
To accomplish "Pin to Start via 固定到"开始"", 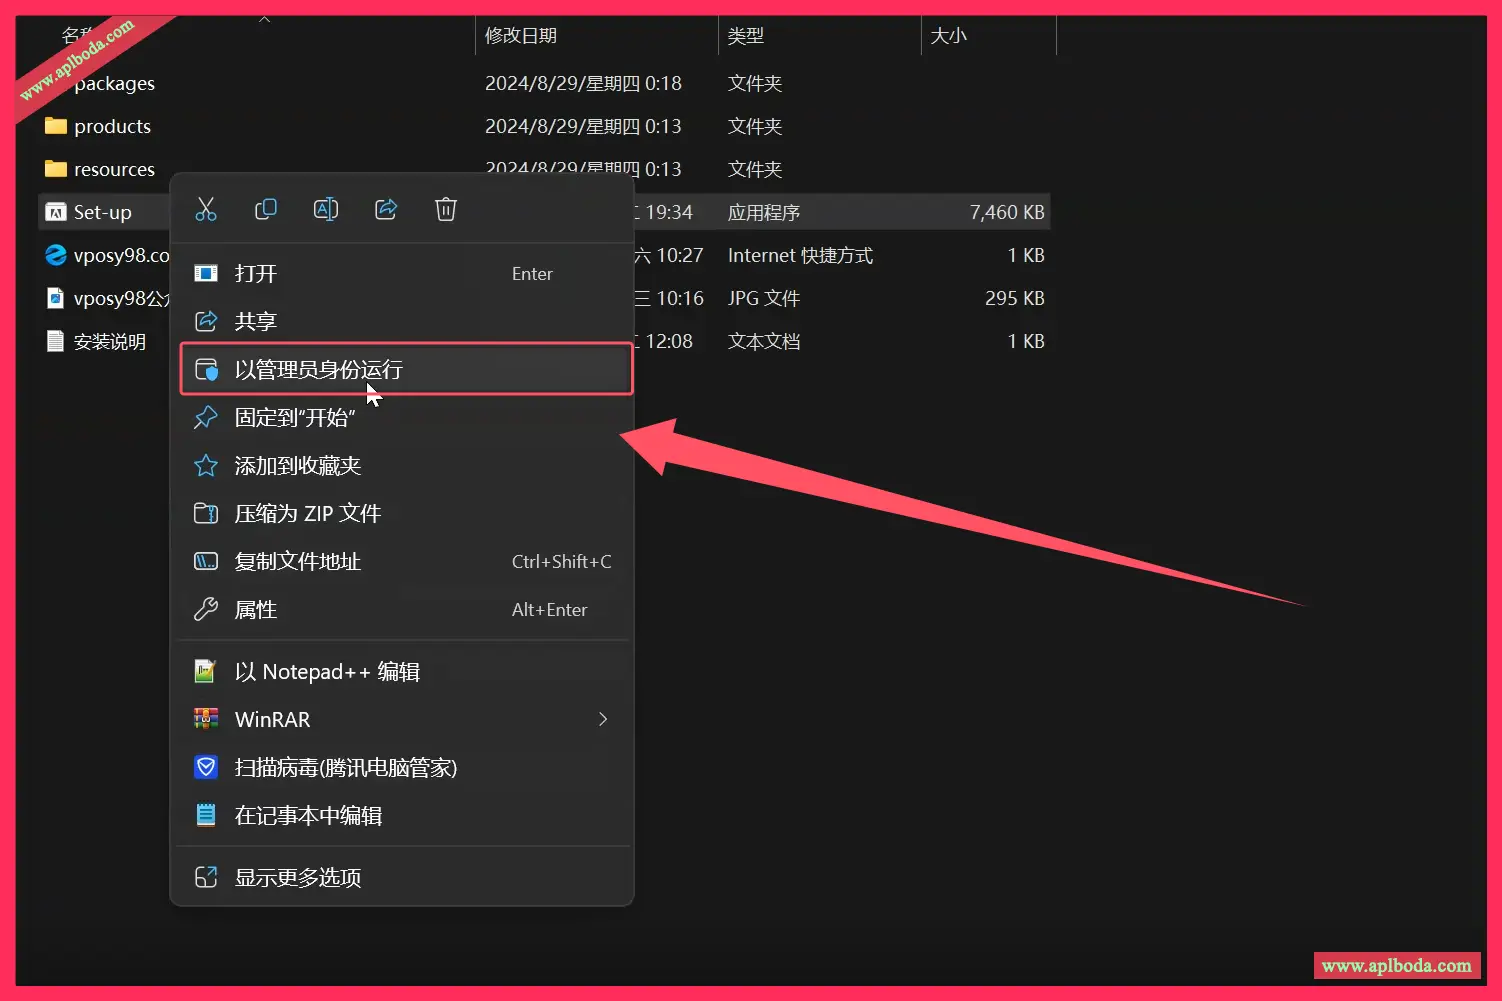I will pyautogui.click(x=295, y=417).
